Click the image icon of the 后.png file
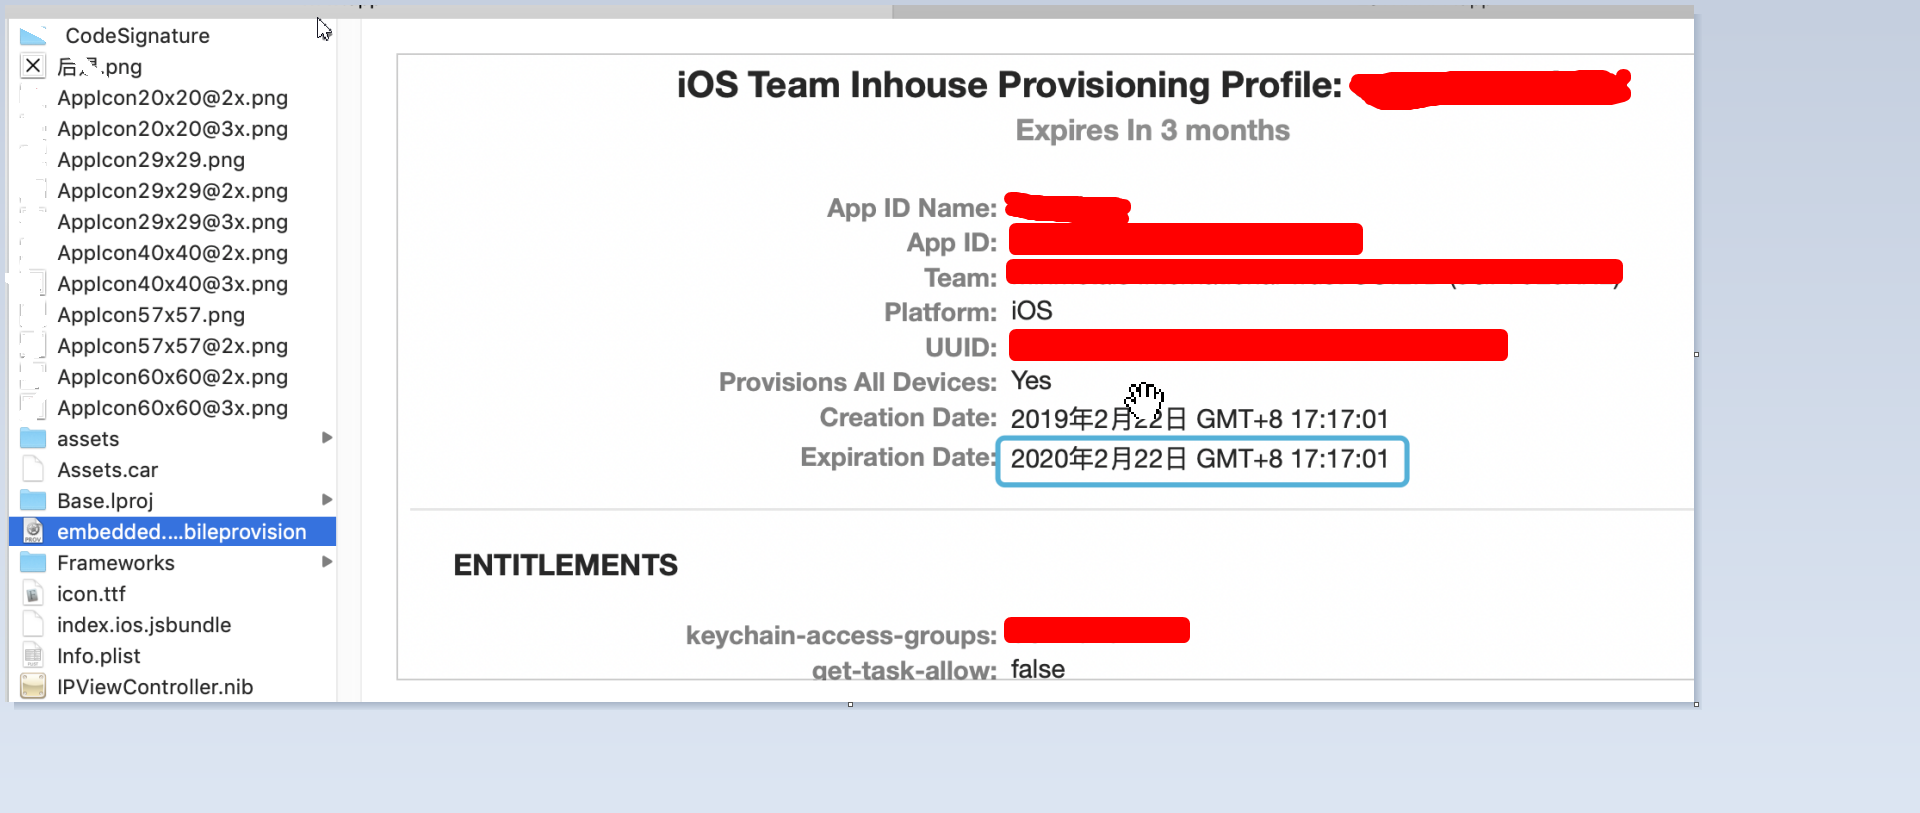 (x=33, y=67)
